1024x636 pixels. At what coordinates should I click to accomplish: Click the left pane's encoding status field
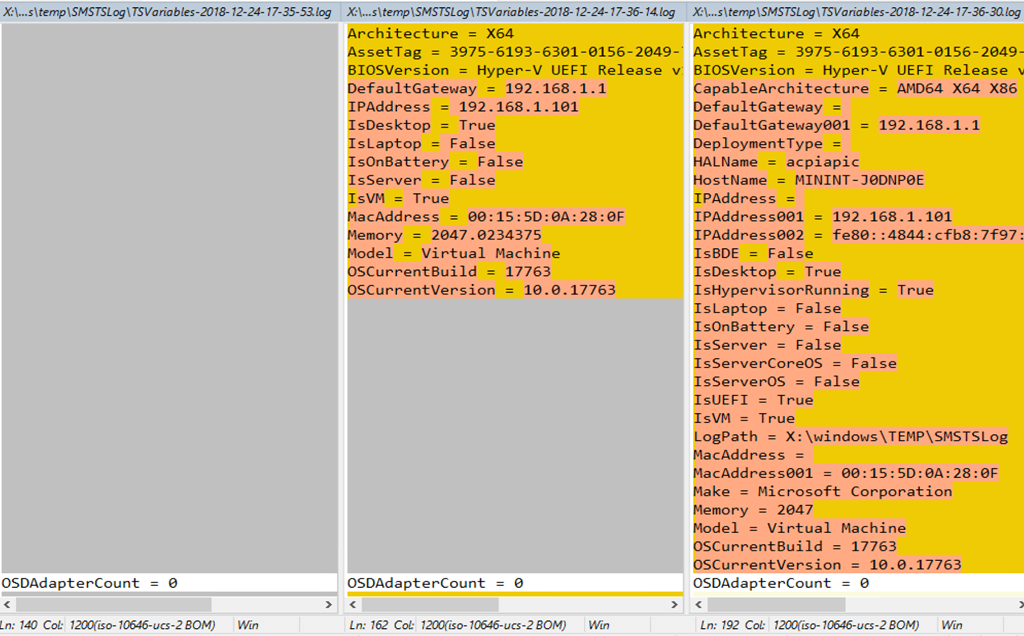pyautogui.click(x=149, y=625)
